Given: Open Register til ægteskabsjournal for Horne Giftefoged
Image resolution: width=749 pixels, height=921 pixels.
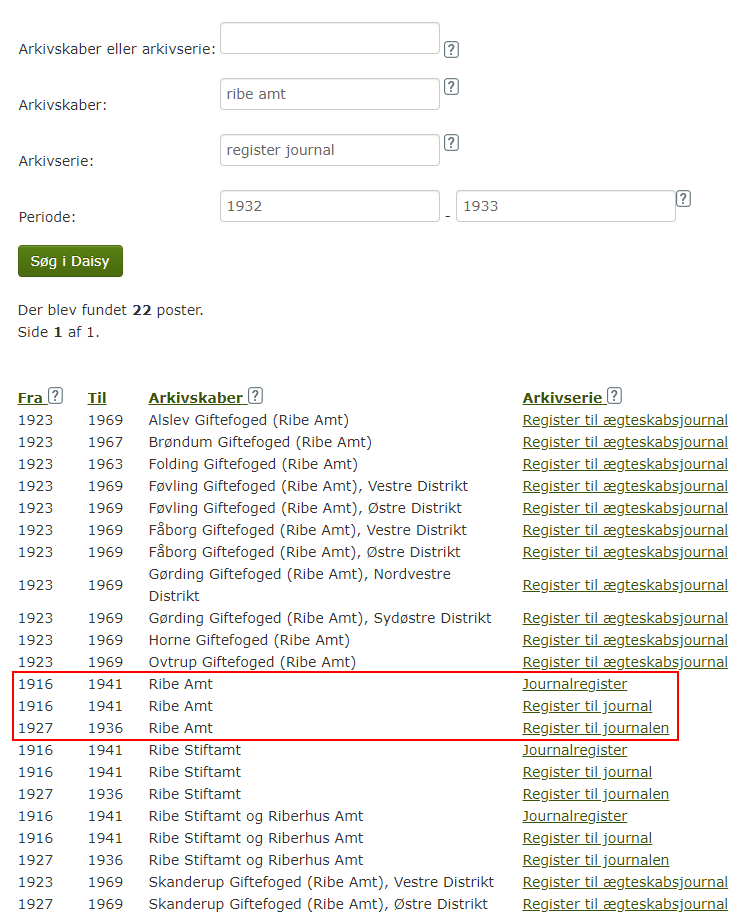Looking at the screenshot, I should point(625,640).
